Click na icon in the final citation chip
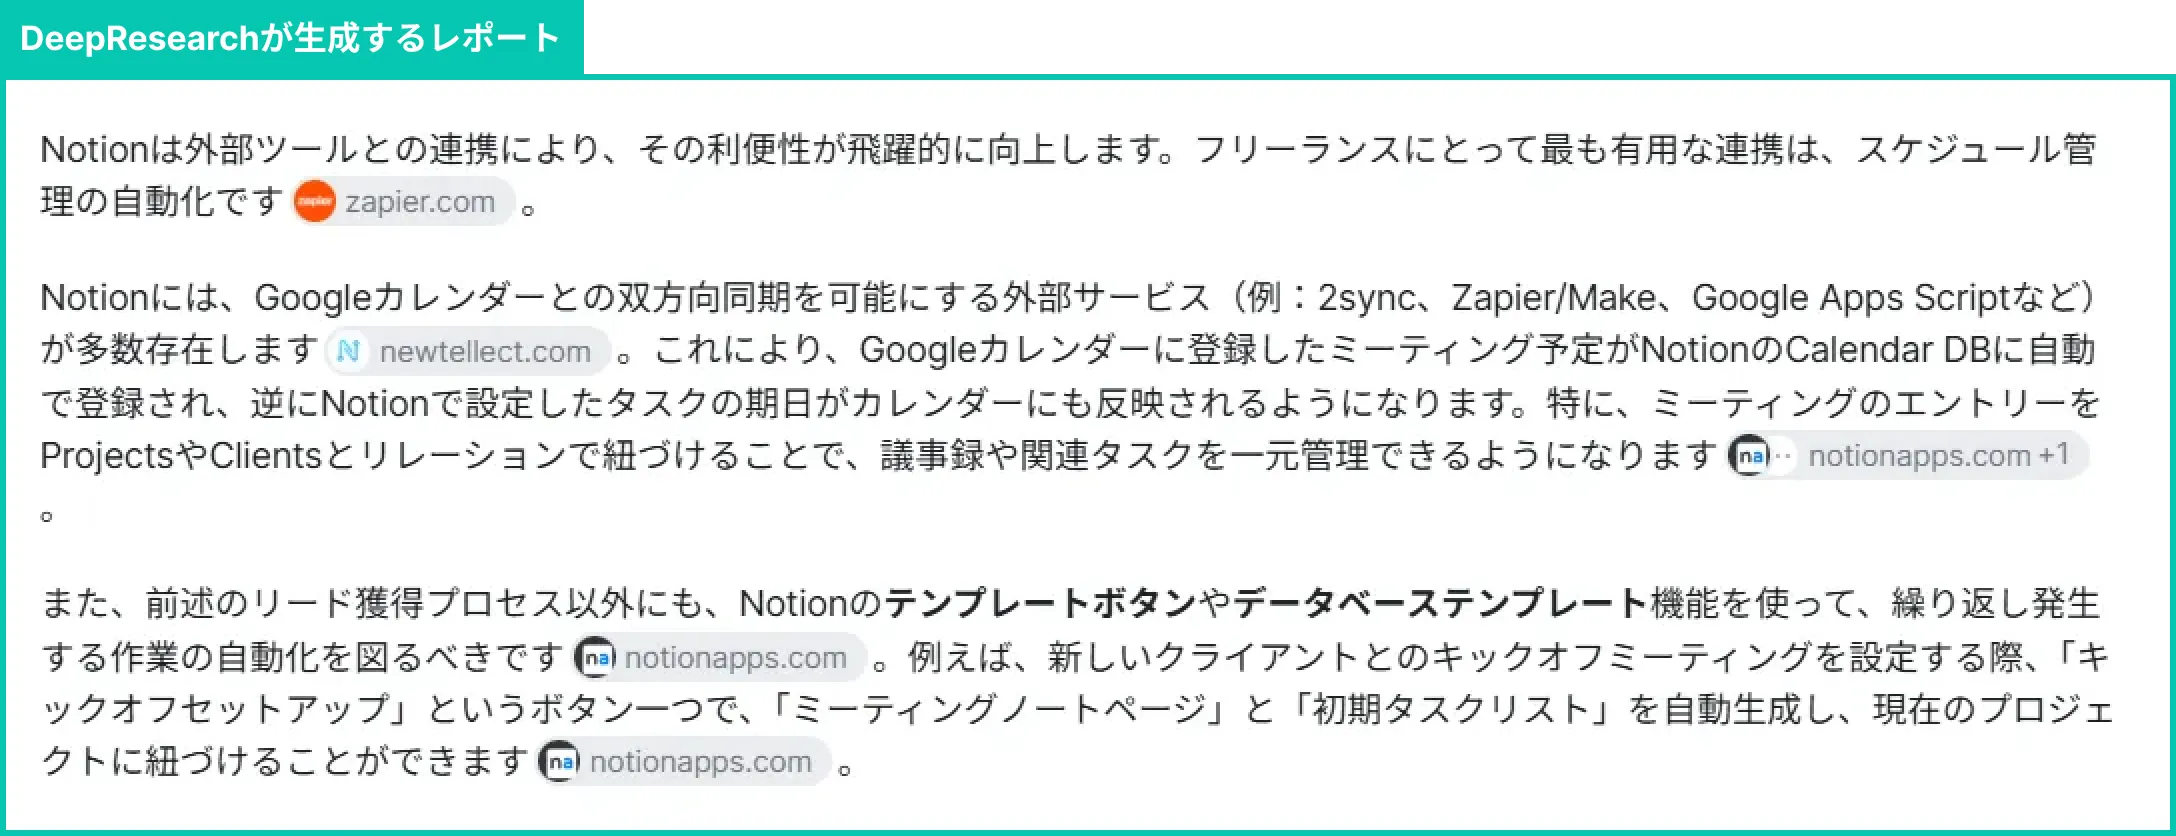The width and height of the screenshot is (2176, 836). [561, 762]
